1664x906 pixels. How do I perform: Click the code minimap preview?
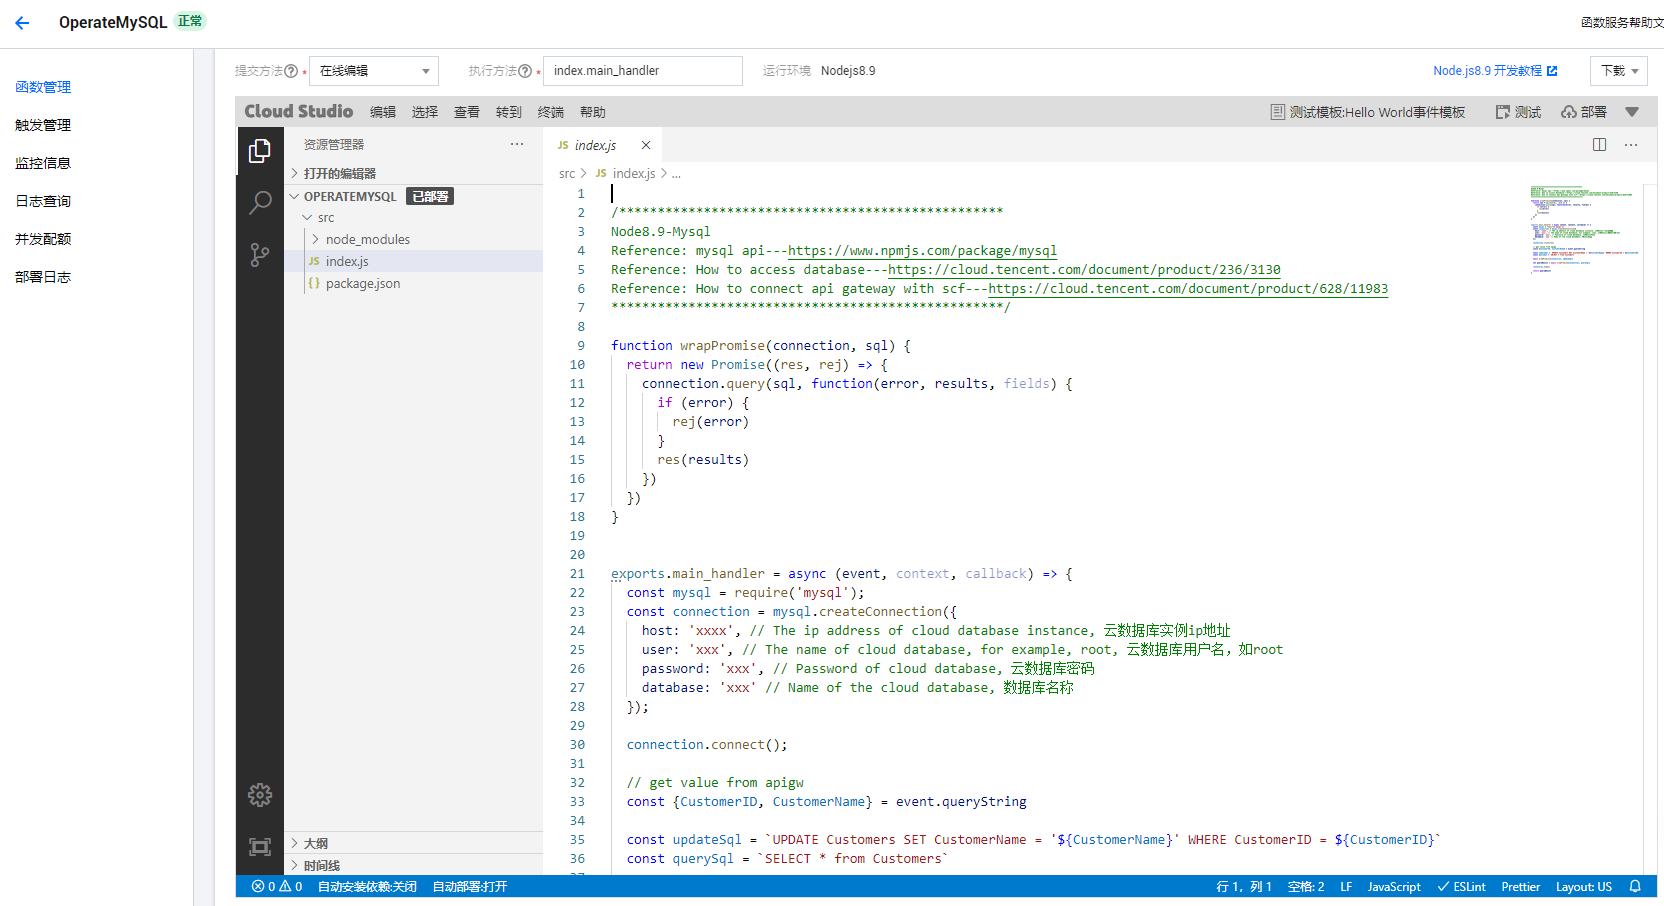pyautogui.click(x=1584, y=228)
